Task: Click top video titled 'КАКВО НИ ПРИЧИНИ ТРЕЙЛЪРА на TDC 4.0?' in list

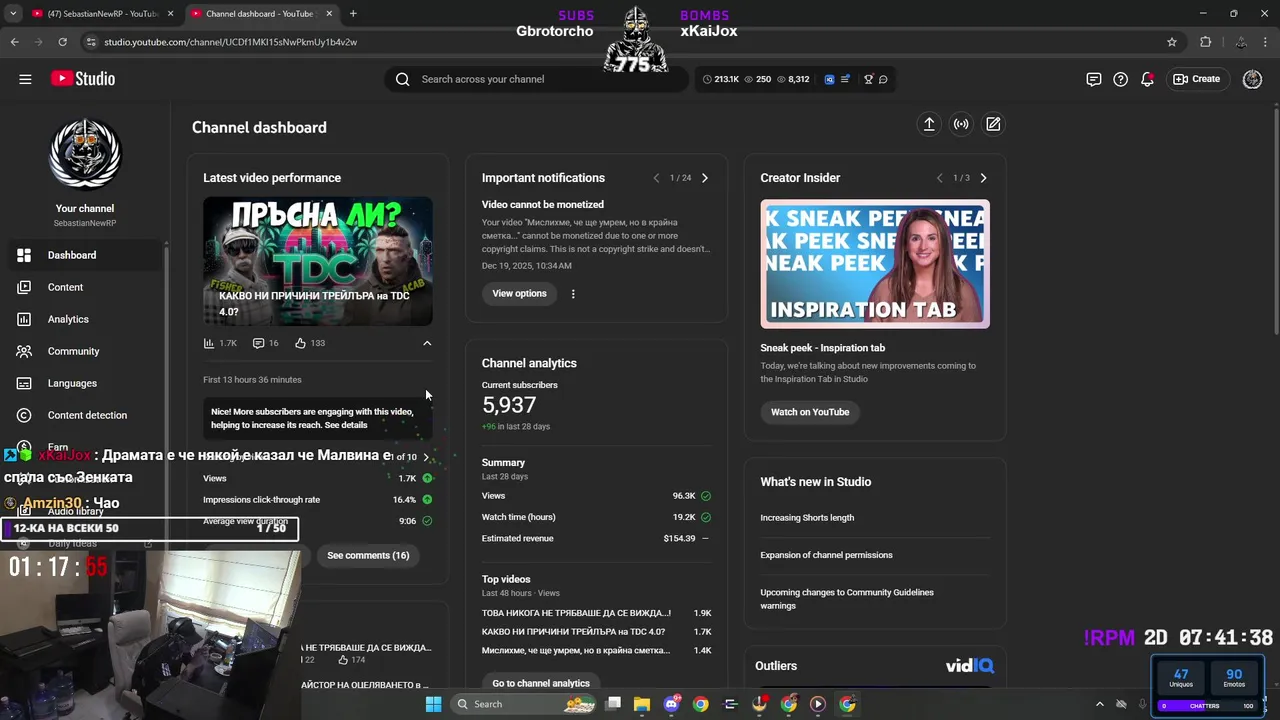Action: [573, 632]
